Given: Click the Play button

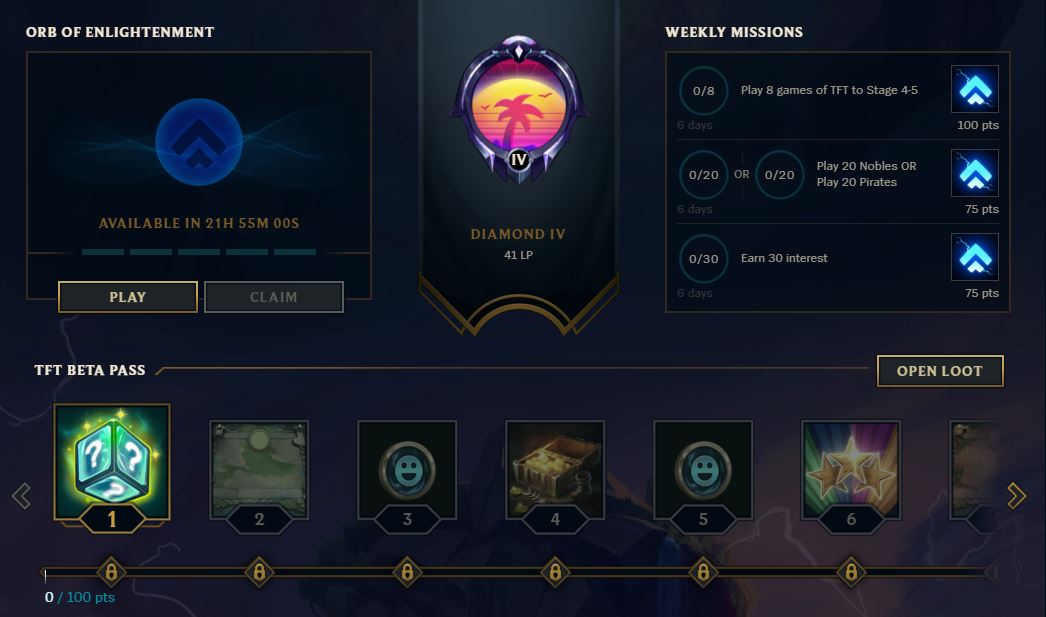Looking at the screenshot, I should 128,297.
